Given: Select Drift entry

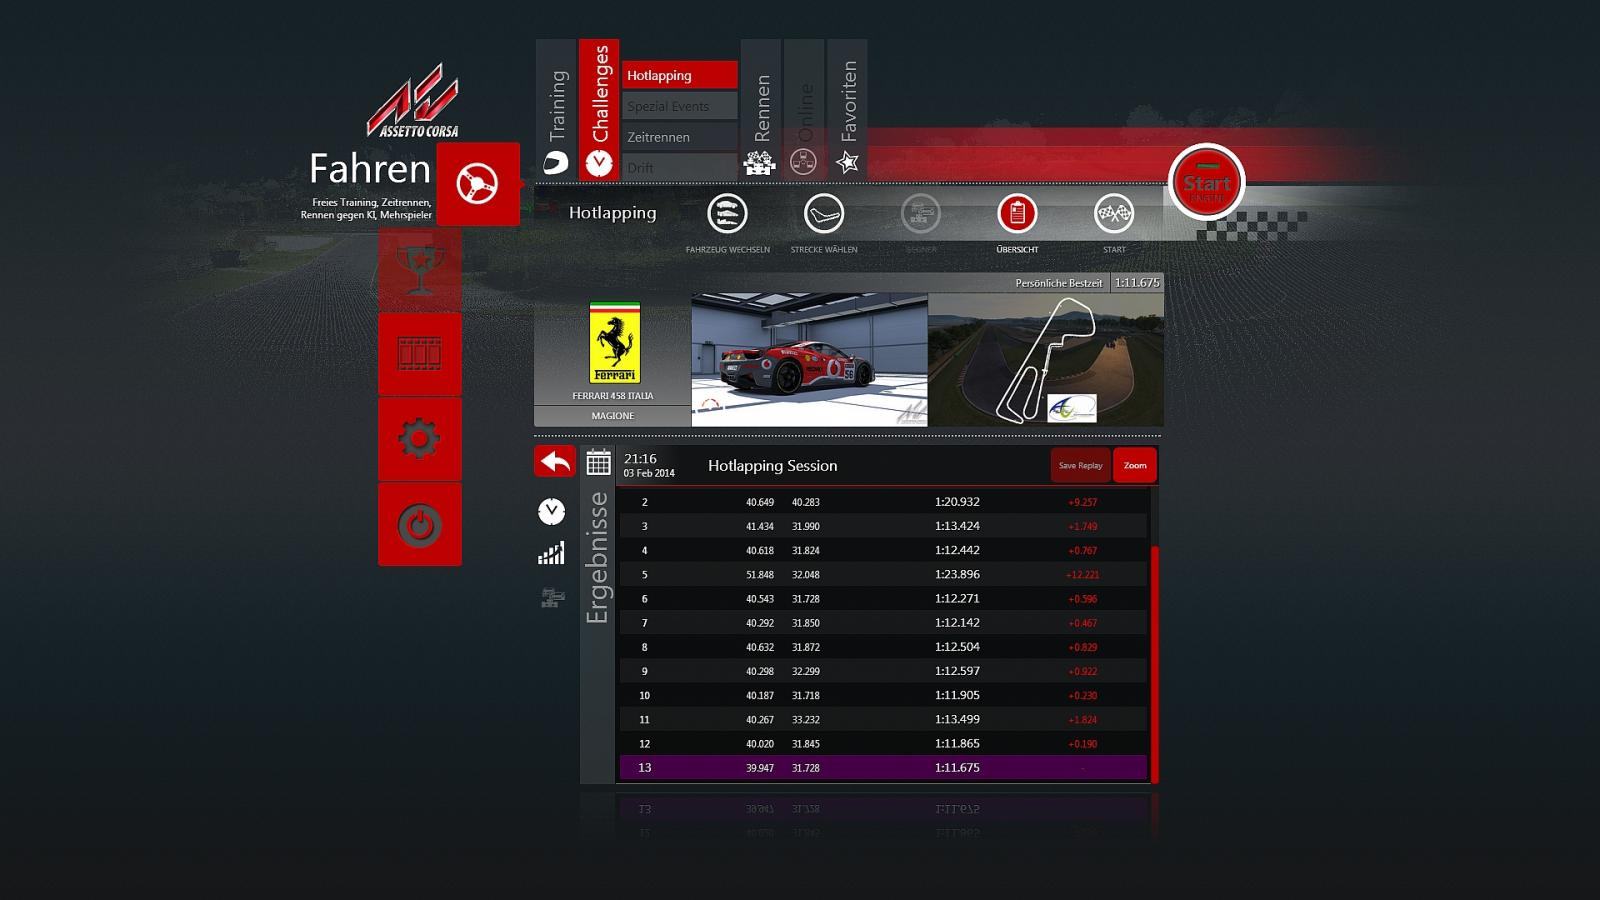Looking at the screenshot, I should pos(680,167).
